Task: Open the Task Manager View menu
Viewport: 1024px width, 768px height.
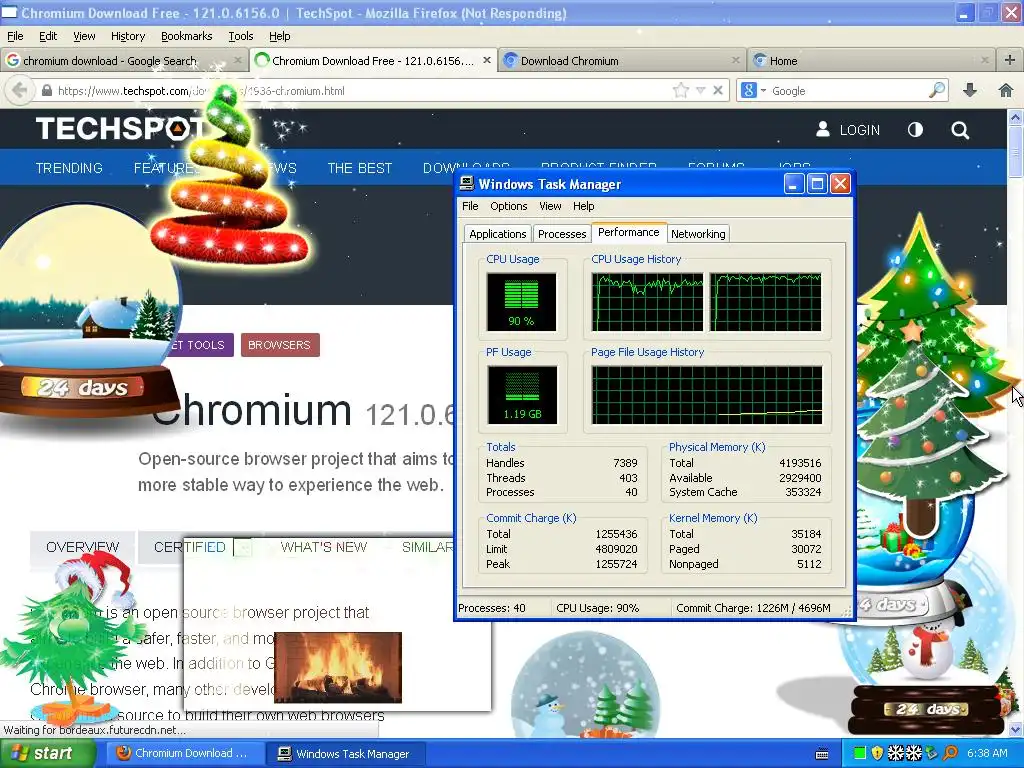Action: click(550, 206)
